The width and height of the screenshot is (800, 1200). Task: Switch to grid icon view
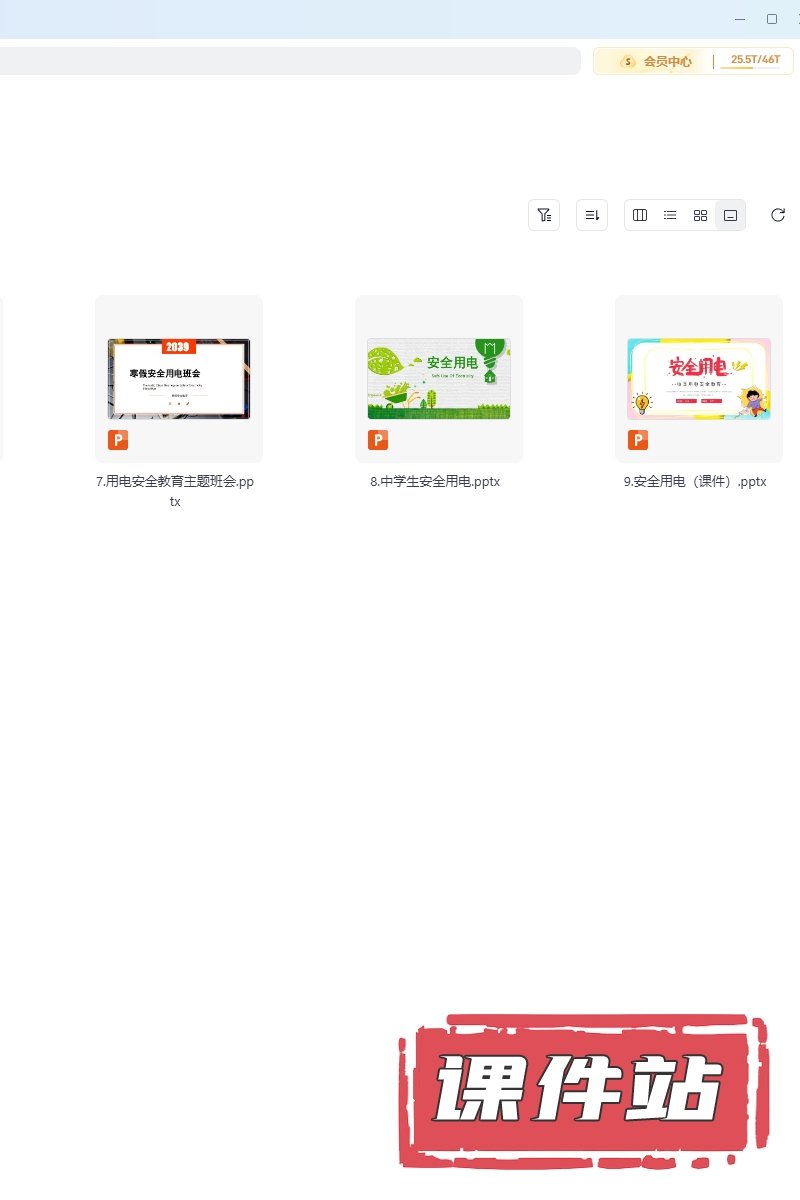pyautogui.click(x=700, y=215)
